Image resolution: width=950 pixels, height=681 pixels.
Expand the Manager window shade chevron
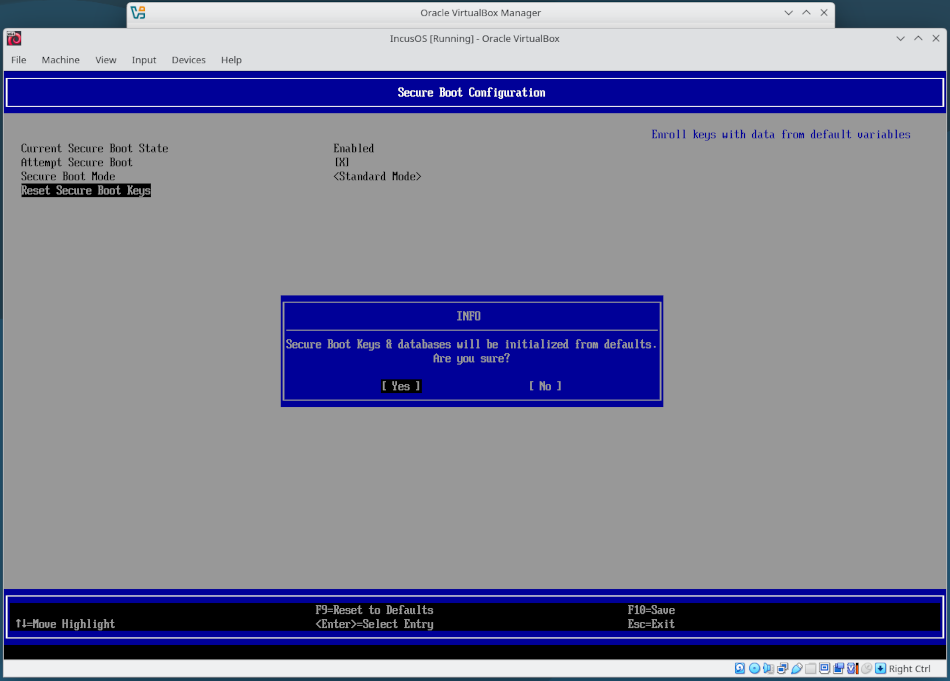(788, 13)
